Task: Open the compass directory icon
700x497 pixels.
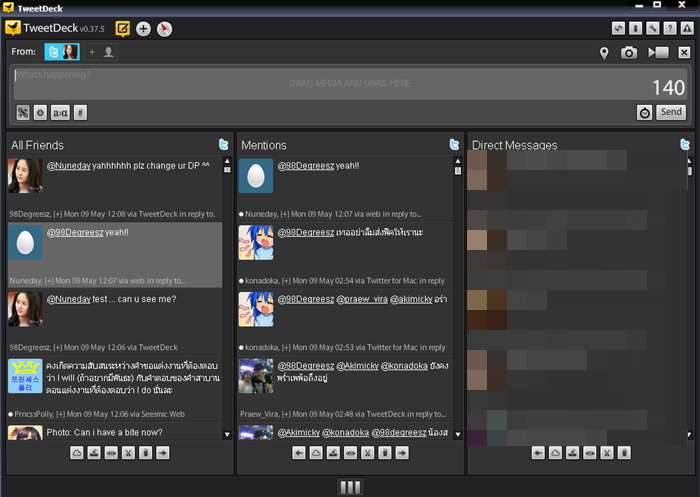Action: pos(164,29)
